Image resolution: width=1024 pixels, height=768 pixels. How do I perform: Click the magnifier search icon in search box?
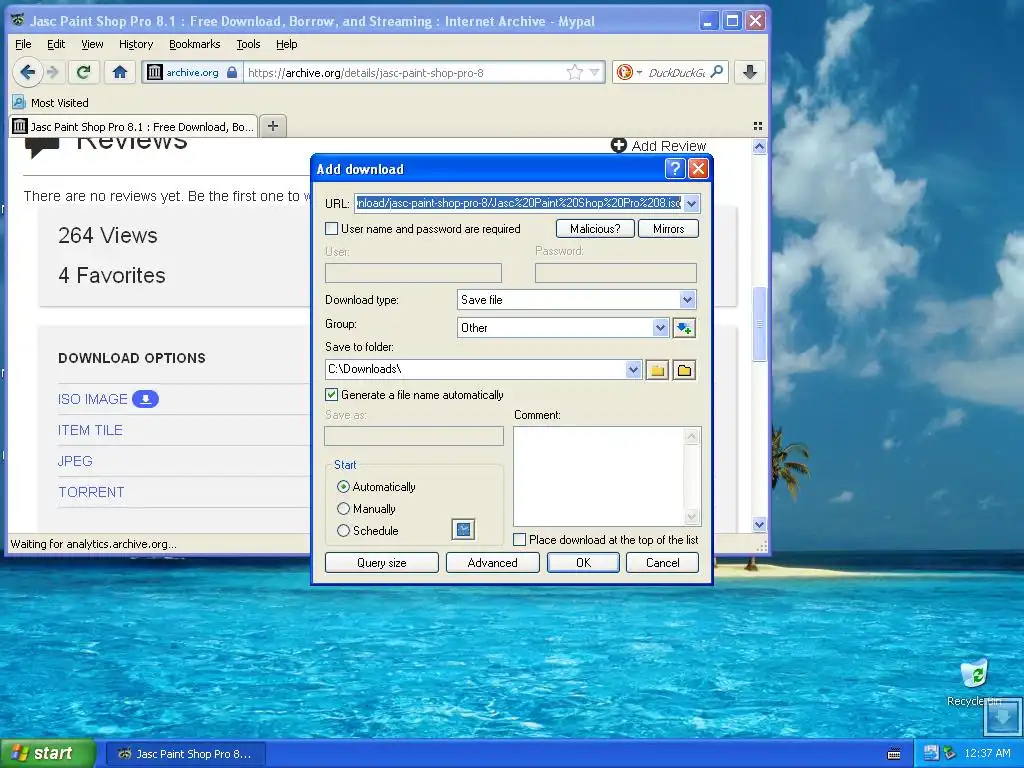tap(717, 71)
